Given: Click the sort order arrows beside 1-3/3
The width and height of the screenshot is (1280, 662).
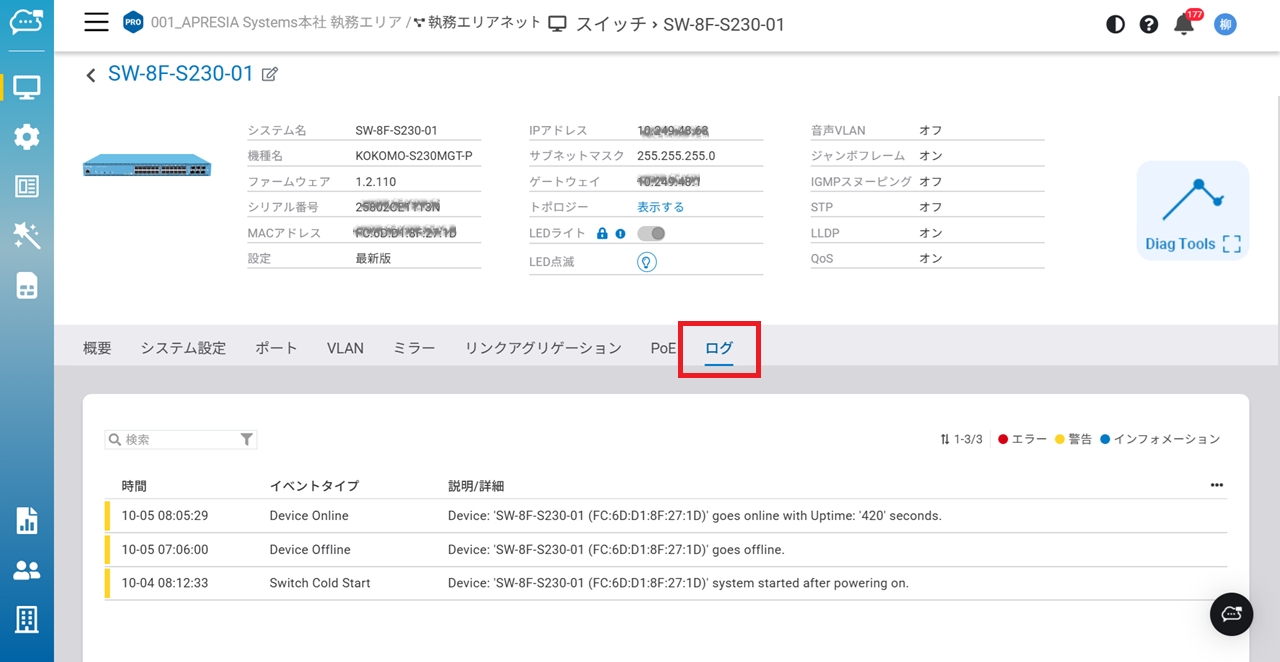Looking at the screenshot, I should (x=945, y=440).
